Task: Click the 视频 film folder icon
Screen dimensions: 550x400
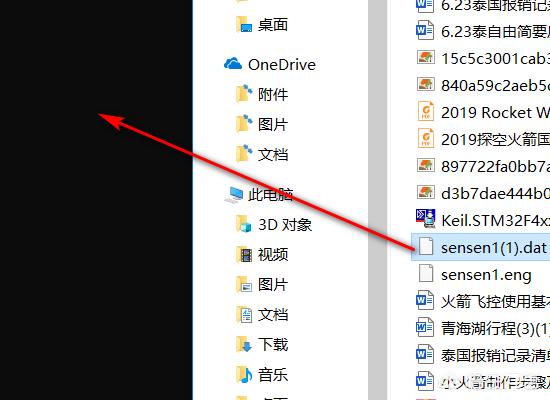Action: click(x=244, y=255)
